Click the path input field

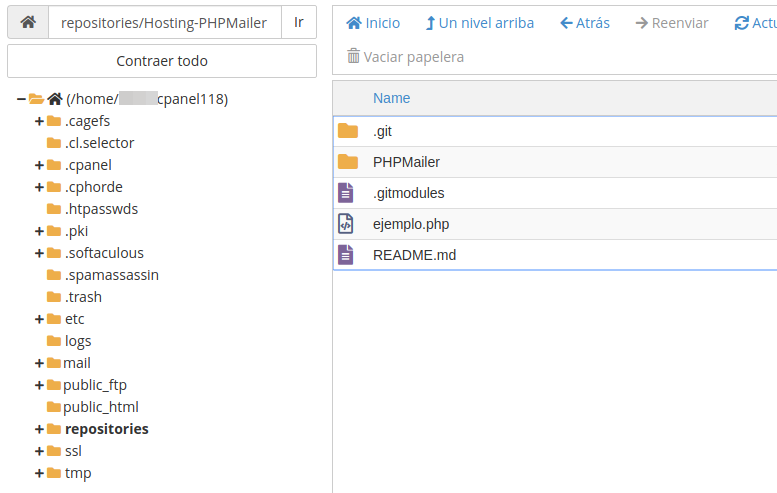pos(164,22)
